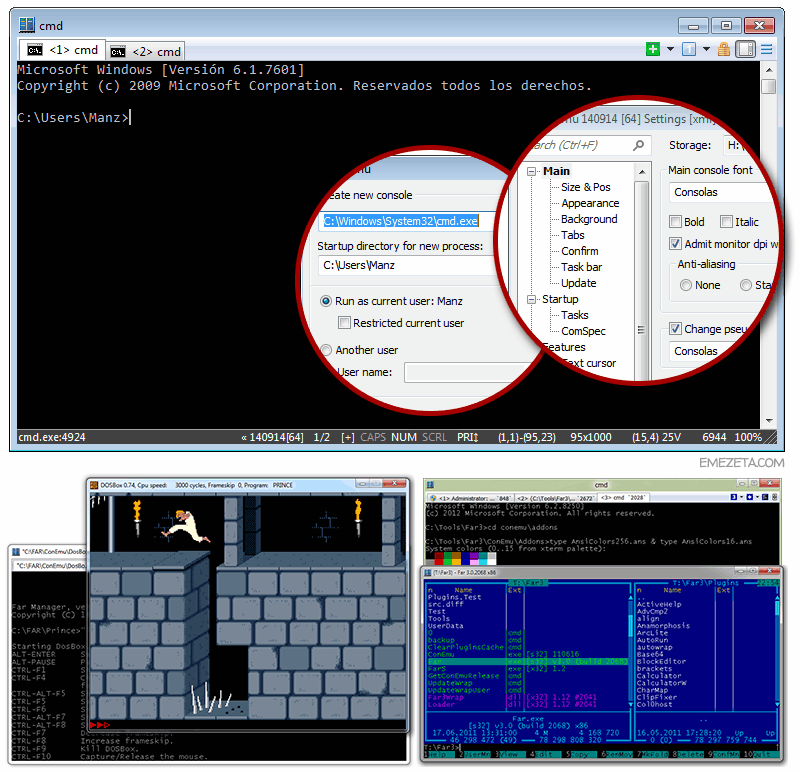Click the NUM indicator in the status bar
The height and width of the screenshot is (772, 800).
tap(404, 437)
